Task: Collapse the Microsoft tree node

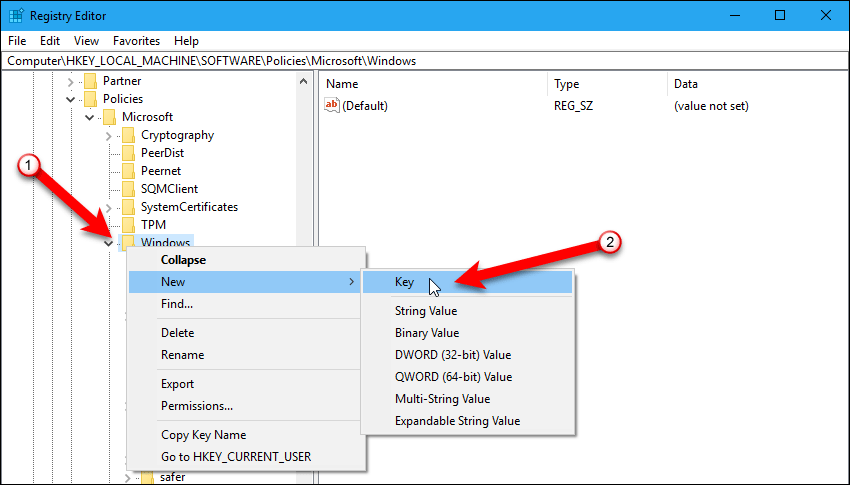Action: (89, 117)
